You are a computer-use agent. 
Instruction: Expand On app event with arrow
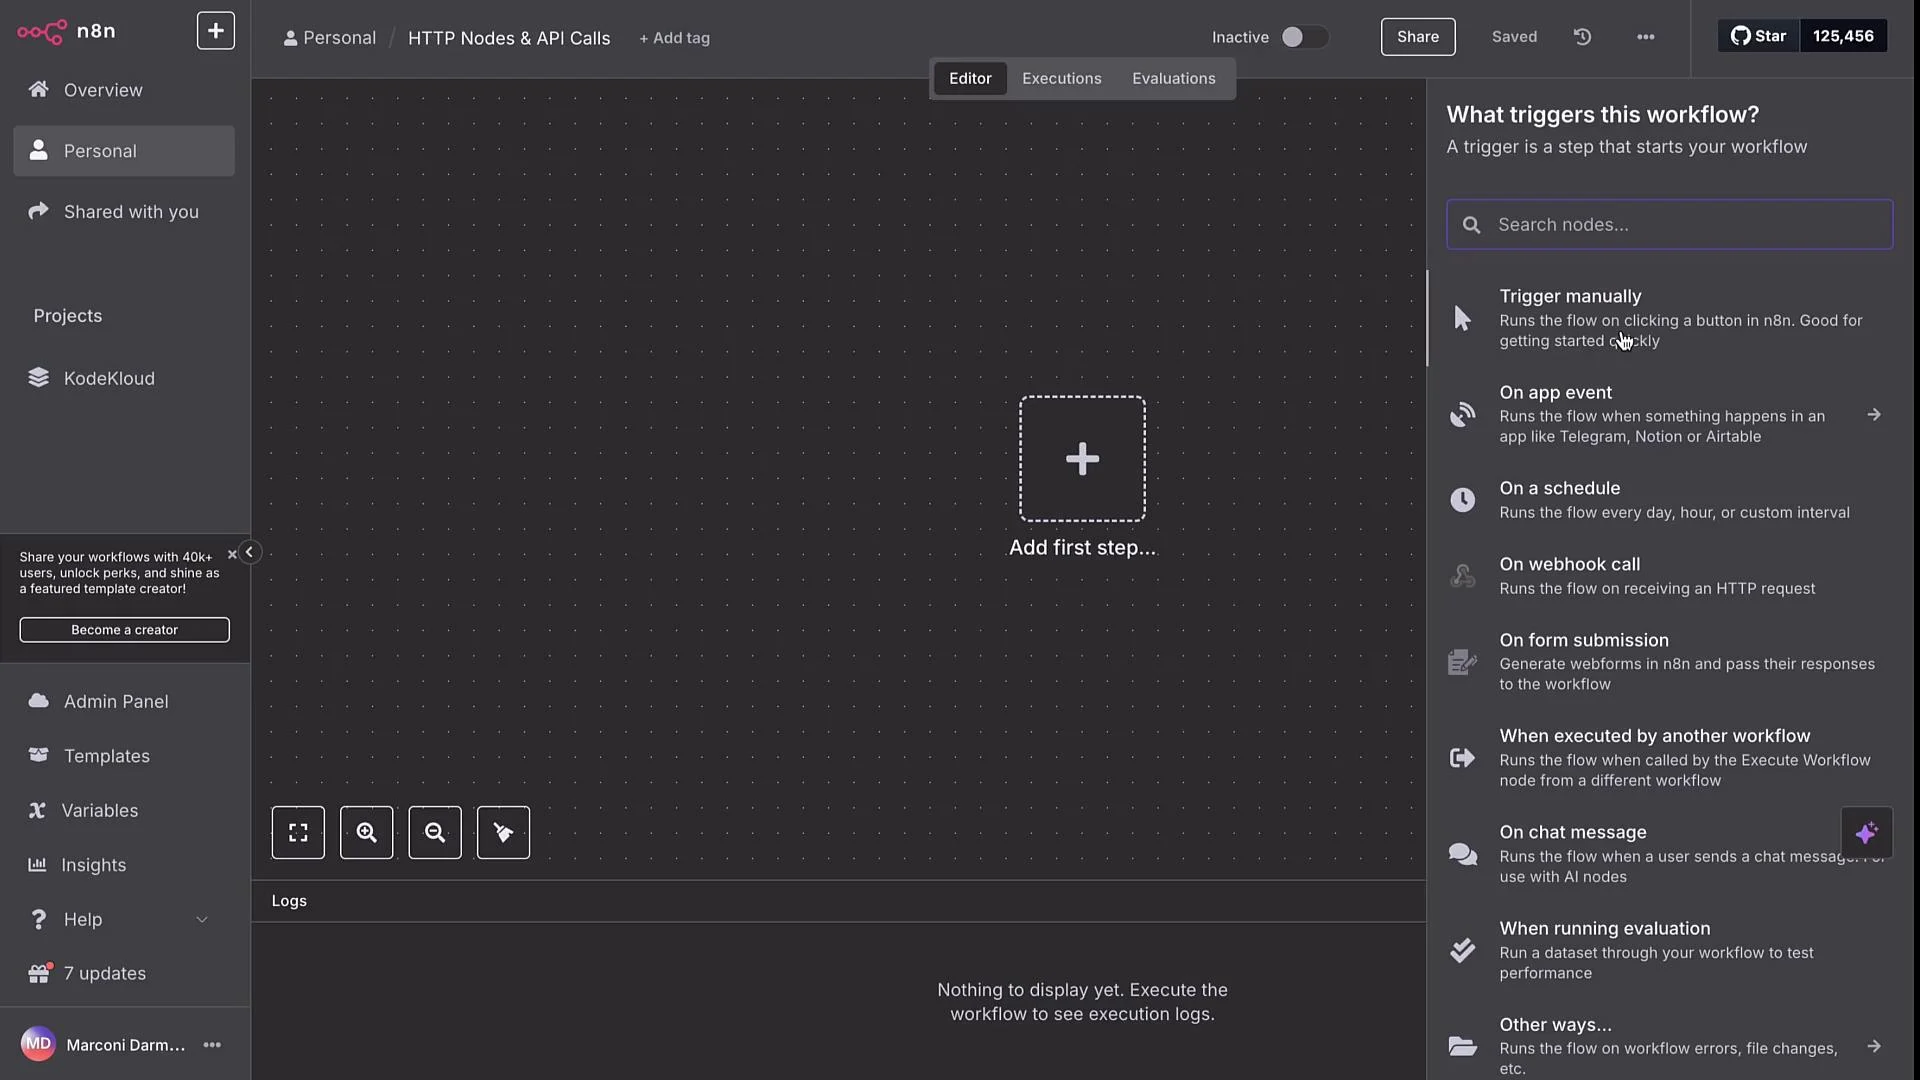(x=1874, y=414)
